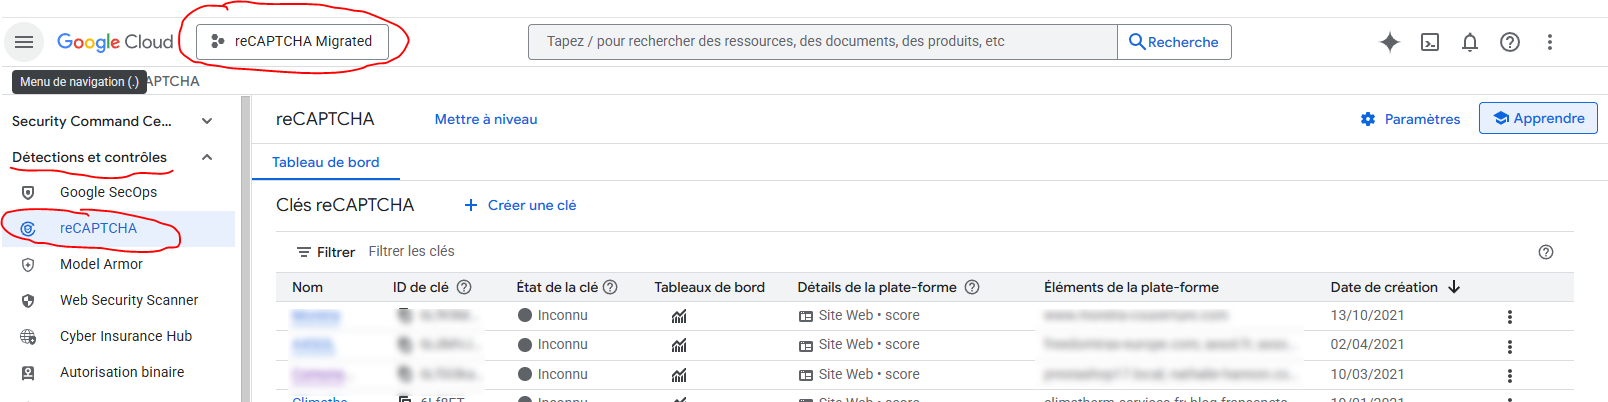The width and height of the screenshot is (1608, 402).
Task: Open the three-dot account options menu
Action: 1550,42
